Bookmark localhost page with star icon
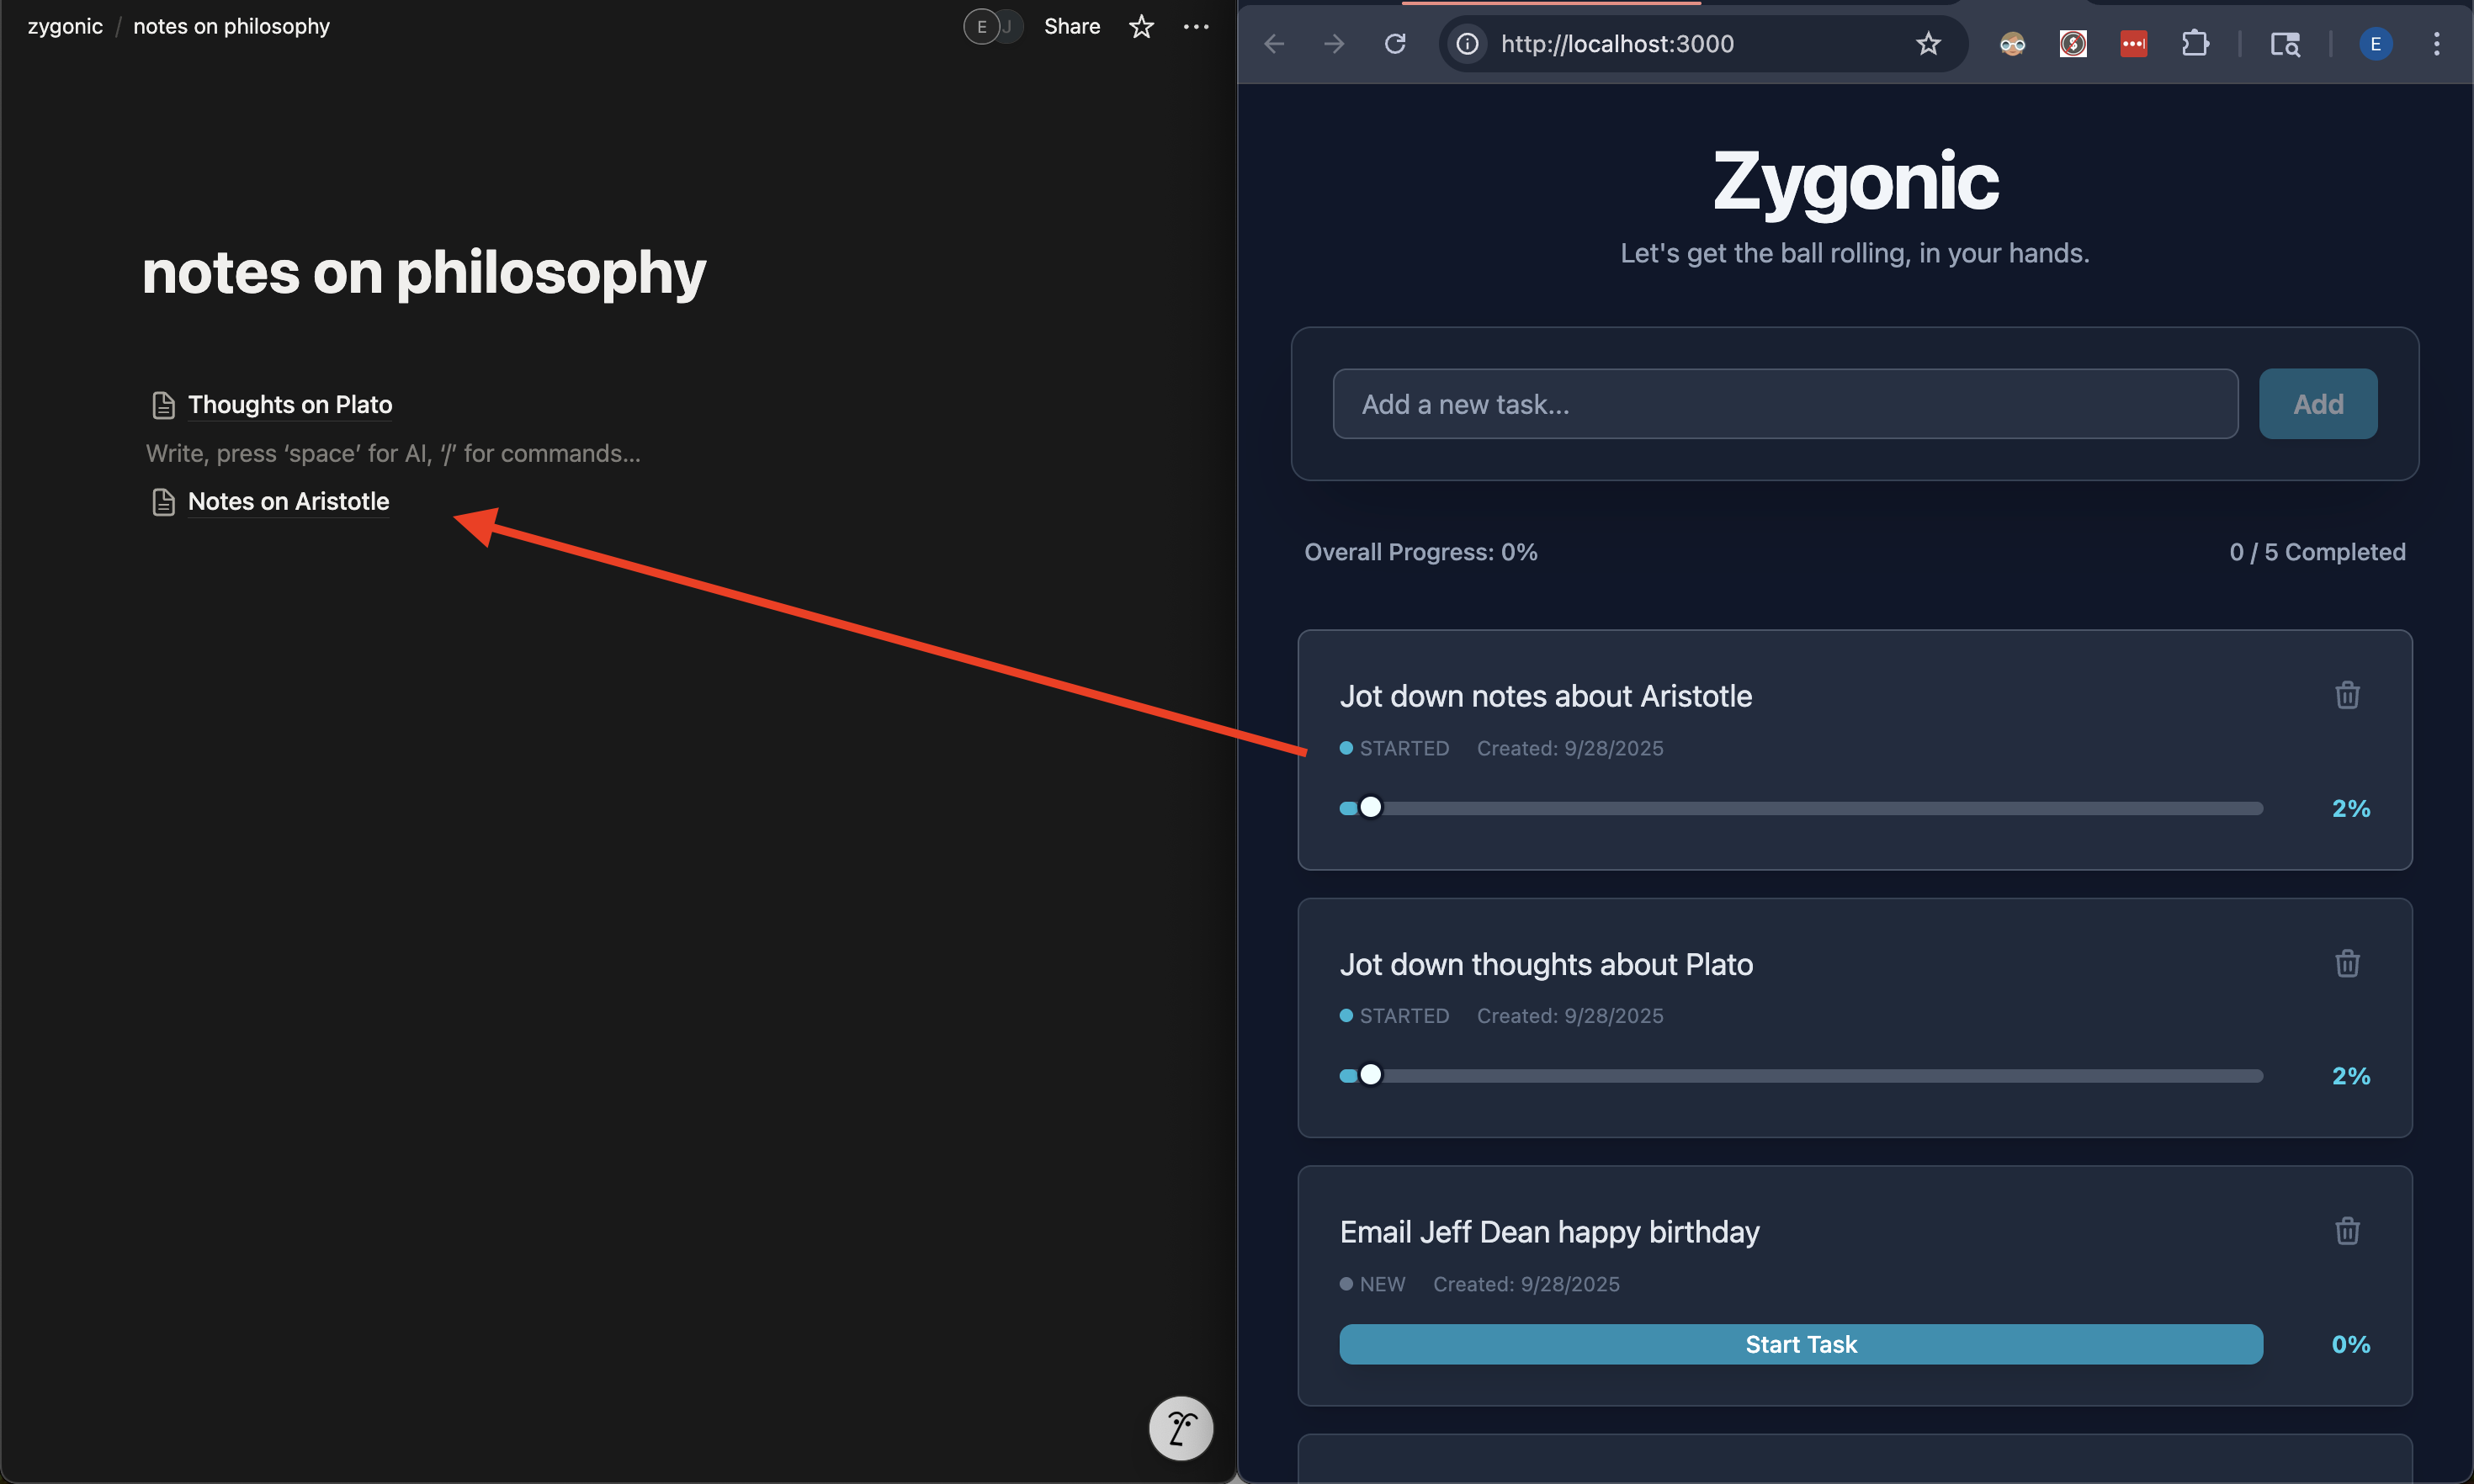Image resolution: width=2474 pixels, height=1484 pixels. tap(1927, 44)
